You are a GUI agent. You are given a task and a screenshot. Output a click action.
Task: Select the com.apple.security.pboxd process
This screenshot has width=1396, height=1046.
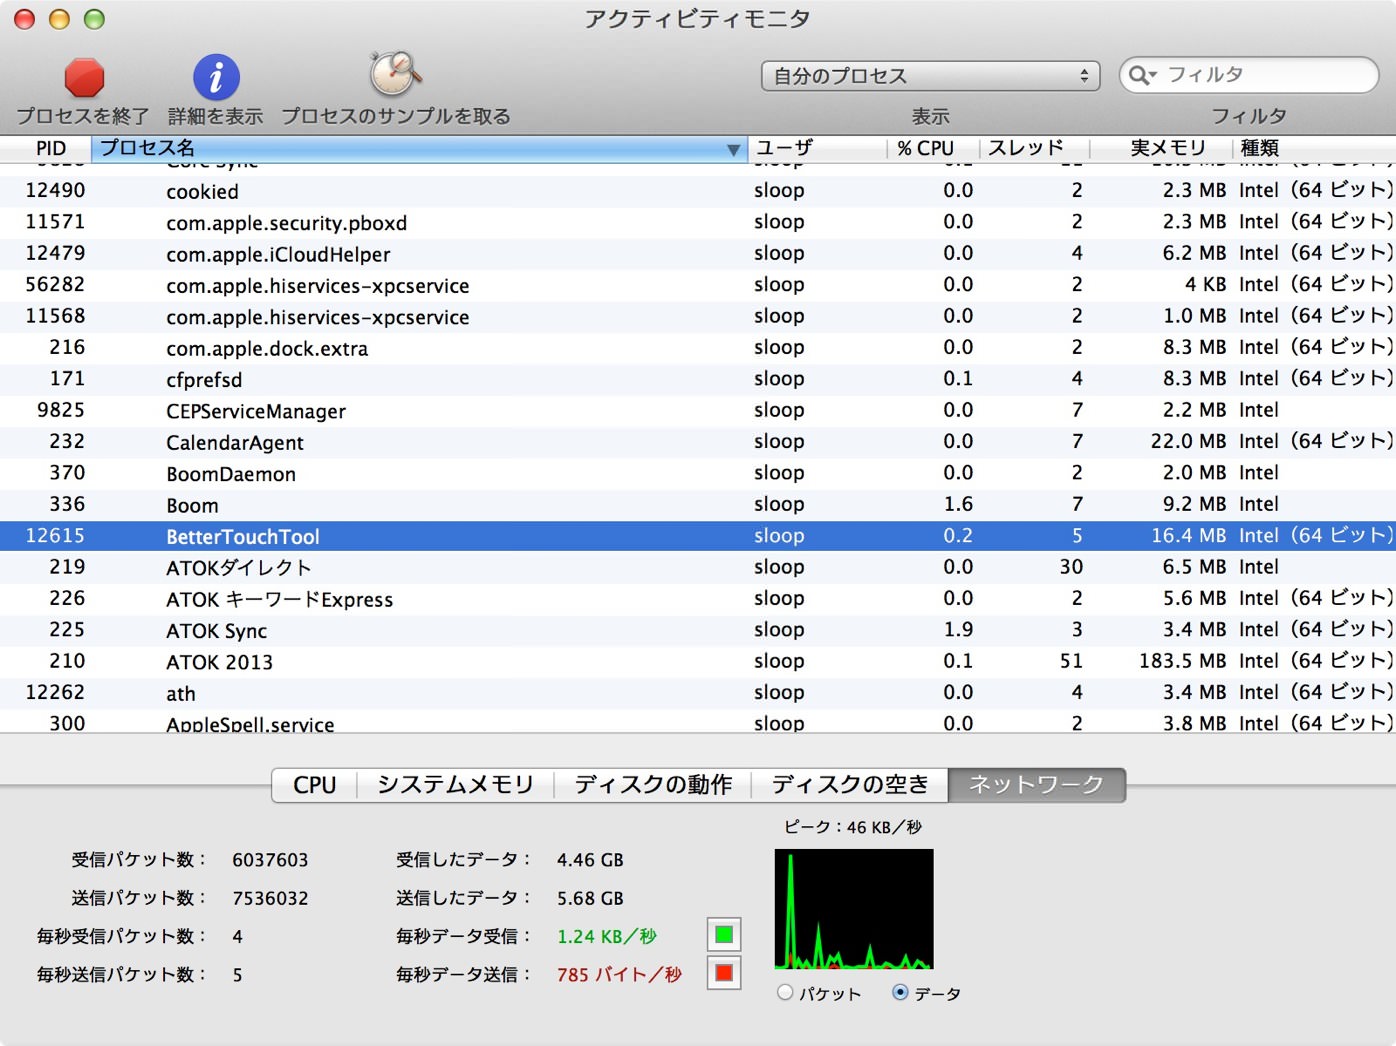tap(698, 222)
